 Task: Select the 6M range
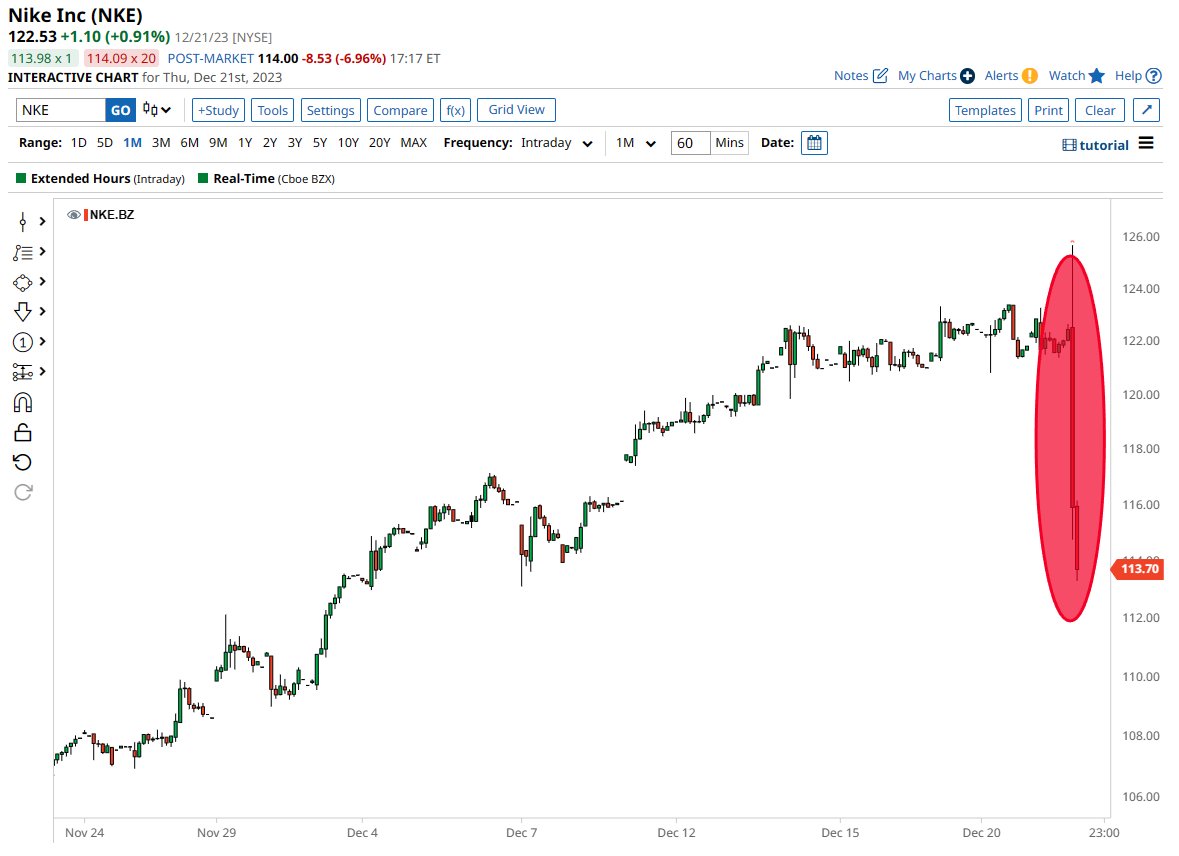(x=189, y=143)
